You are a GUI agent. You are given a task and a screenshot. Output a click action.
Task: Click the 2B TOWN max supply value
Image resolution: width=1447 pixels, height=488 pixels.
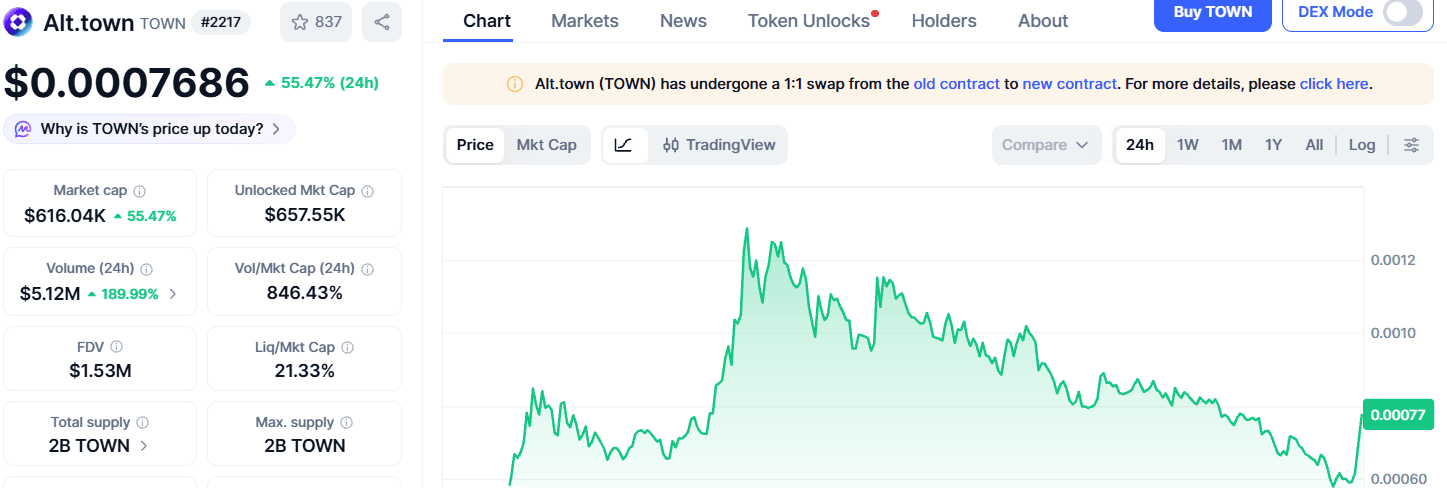pyautogui.click(x=305, y=446)
